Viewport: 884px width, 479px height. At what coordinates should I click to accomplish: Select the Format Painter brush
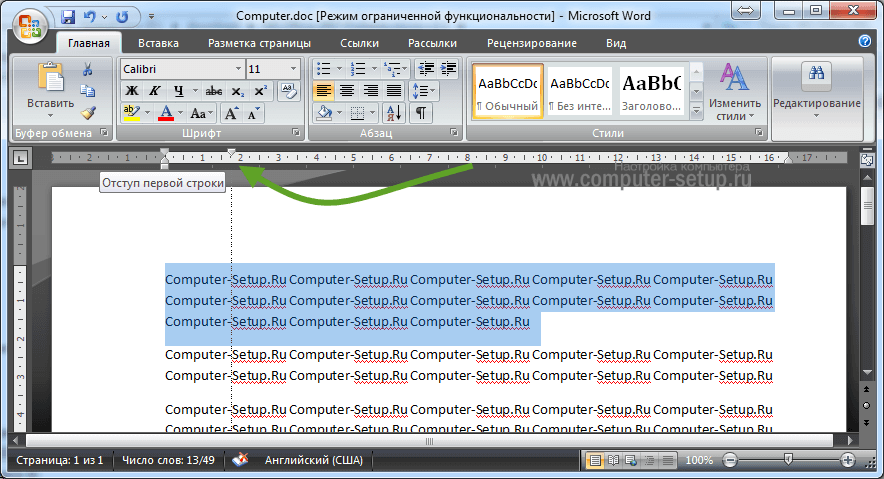click(87, 113)
